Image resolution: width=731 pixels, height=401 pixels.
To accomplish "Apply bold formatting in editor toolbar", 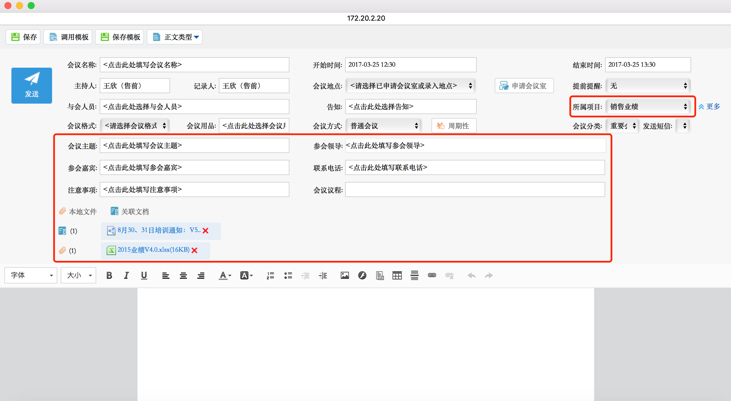I will point(109,276).
